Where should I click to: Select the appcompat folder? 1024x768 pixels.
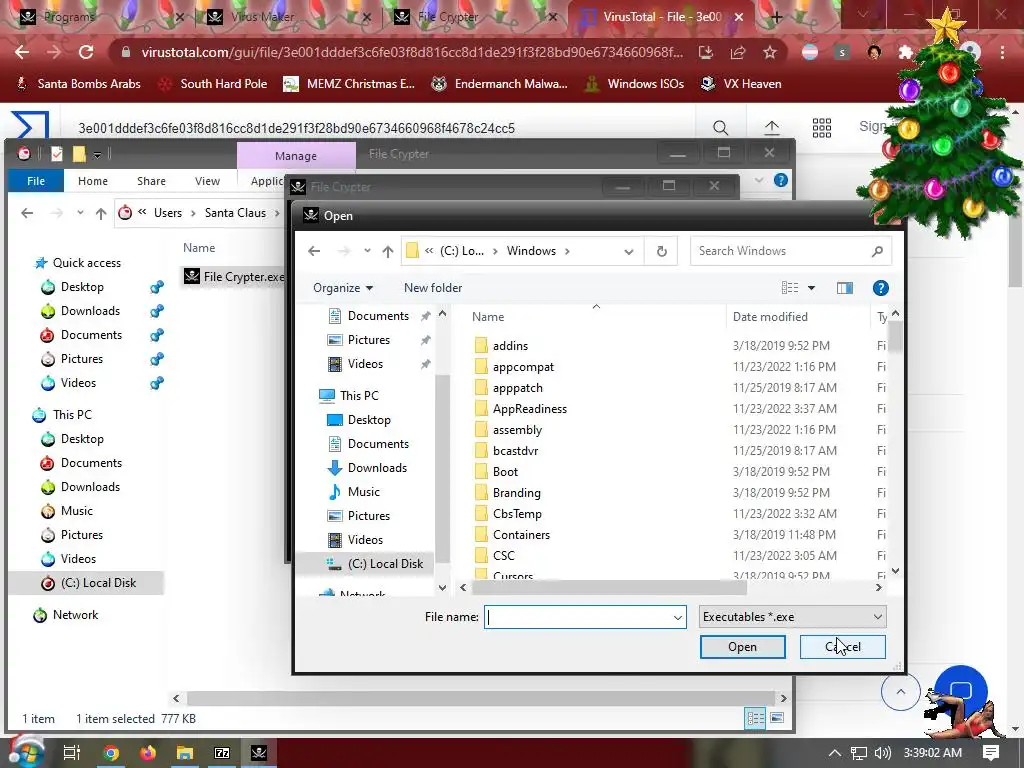523,366
